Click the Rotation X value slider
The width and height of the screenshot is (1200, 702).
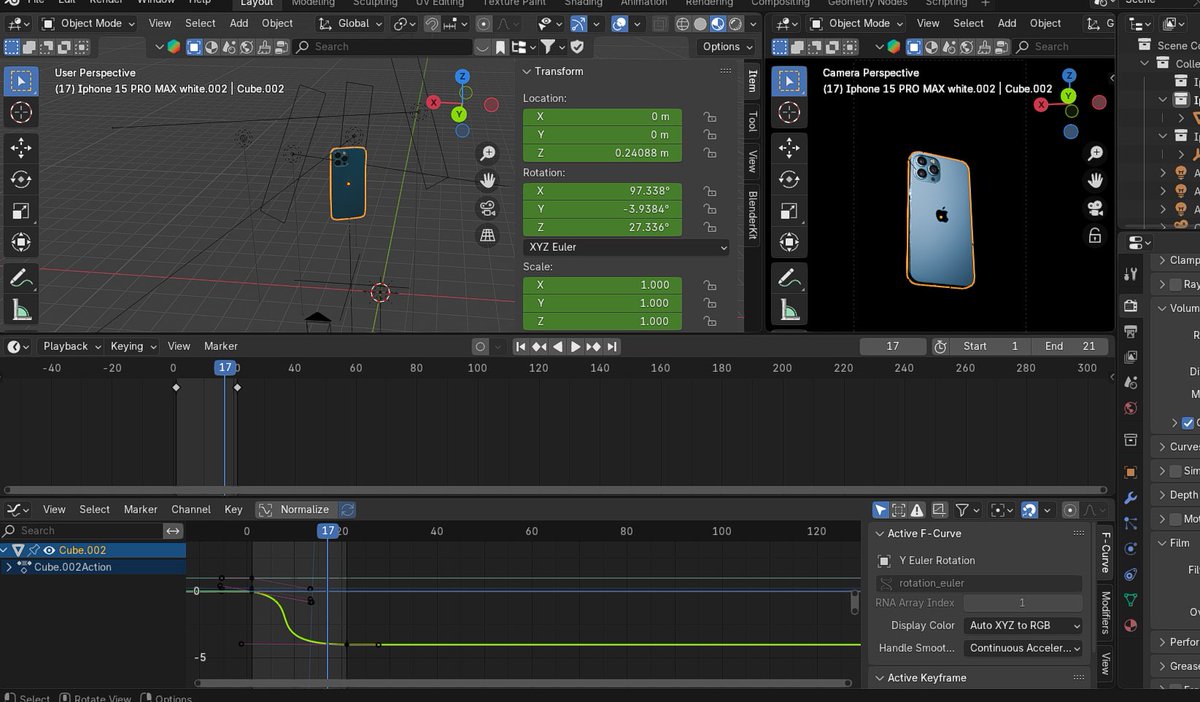[602, 191]
